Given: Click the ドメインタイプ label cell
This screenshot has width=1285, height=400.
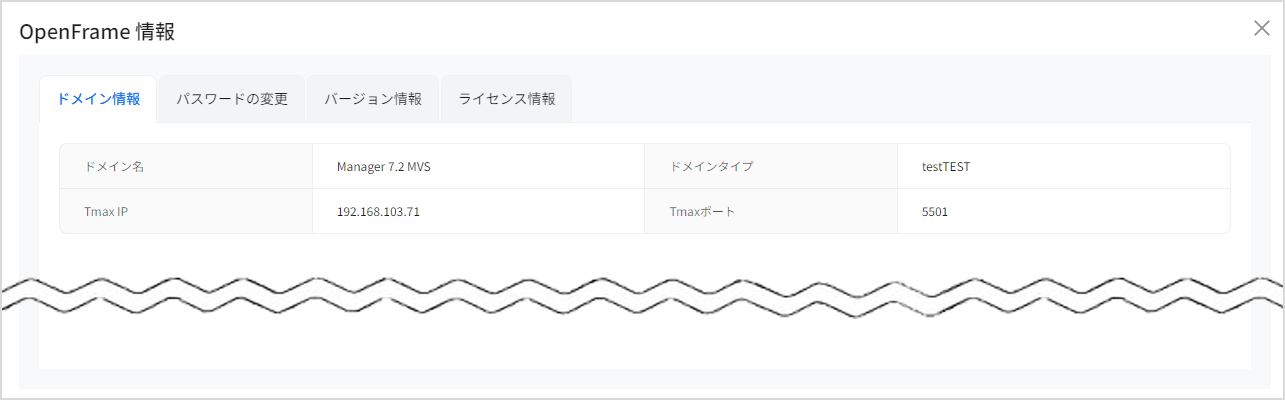Looking at the screenshot, I should [x=711, y=166].
